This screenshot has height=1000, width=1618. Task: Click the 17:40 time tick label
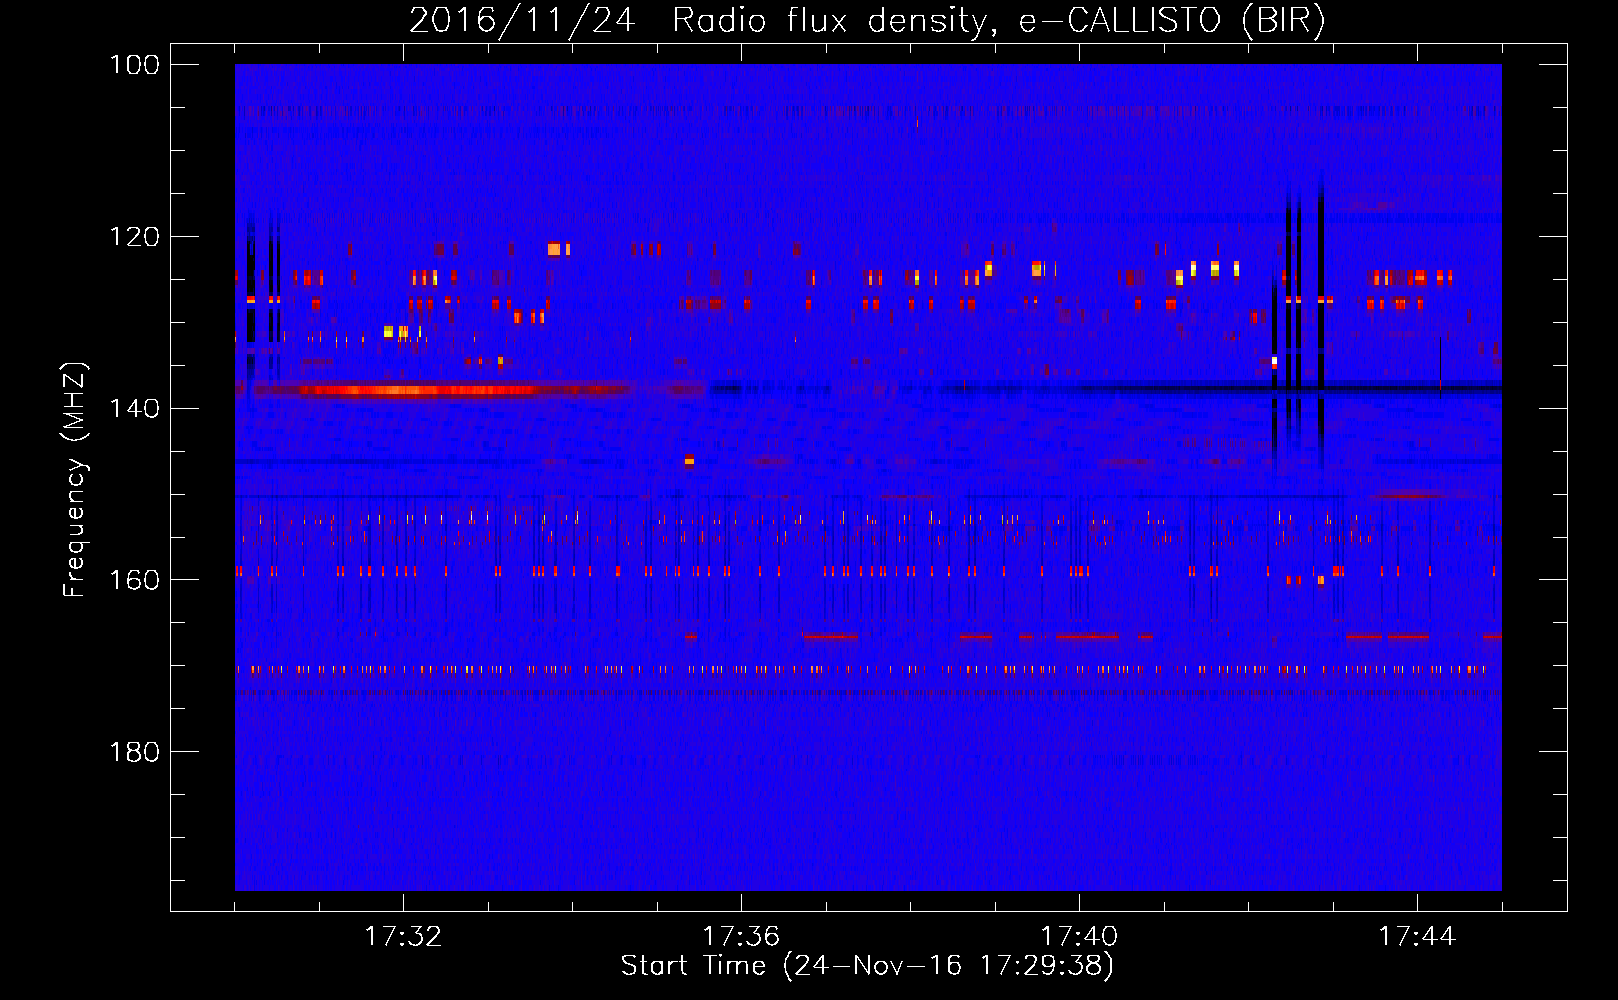coord(1079,936)
